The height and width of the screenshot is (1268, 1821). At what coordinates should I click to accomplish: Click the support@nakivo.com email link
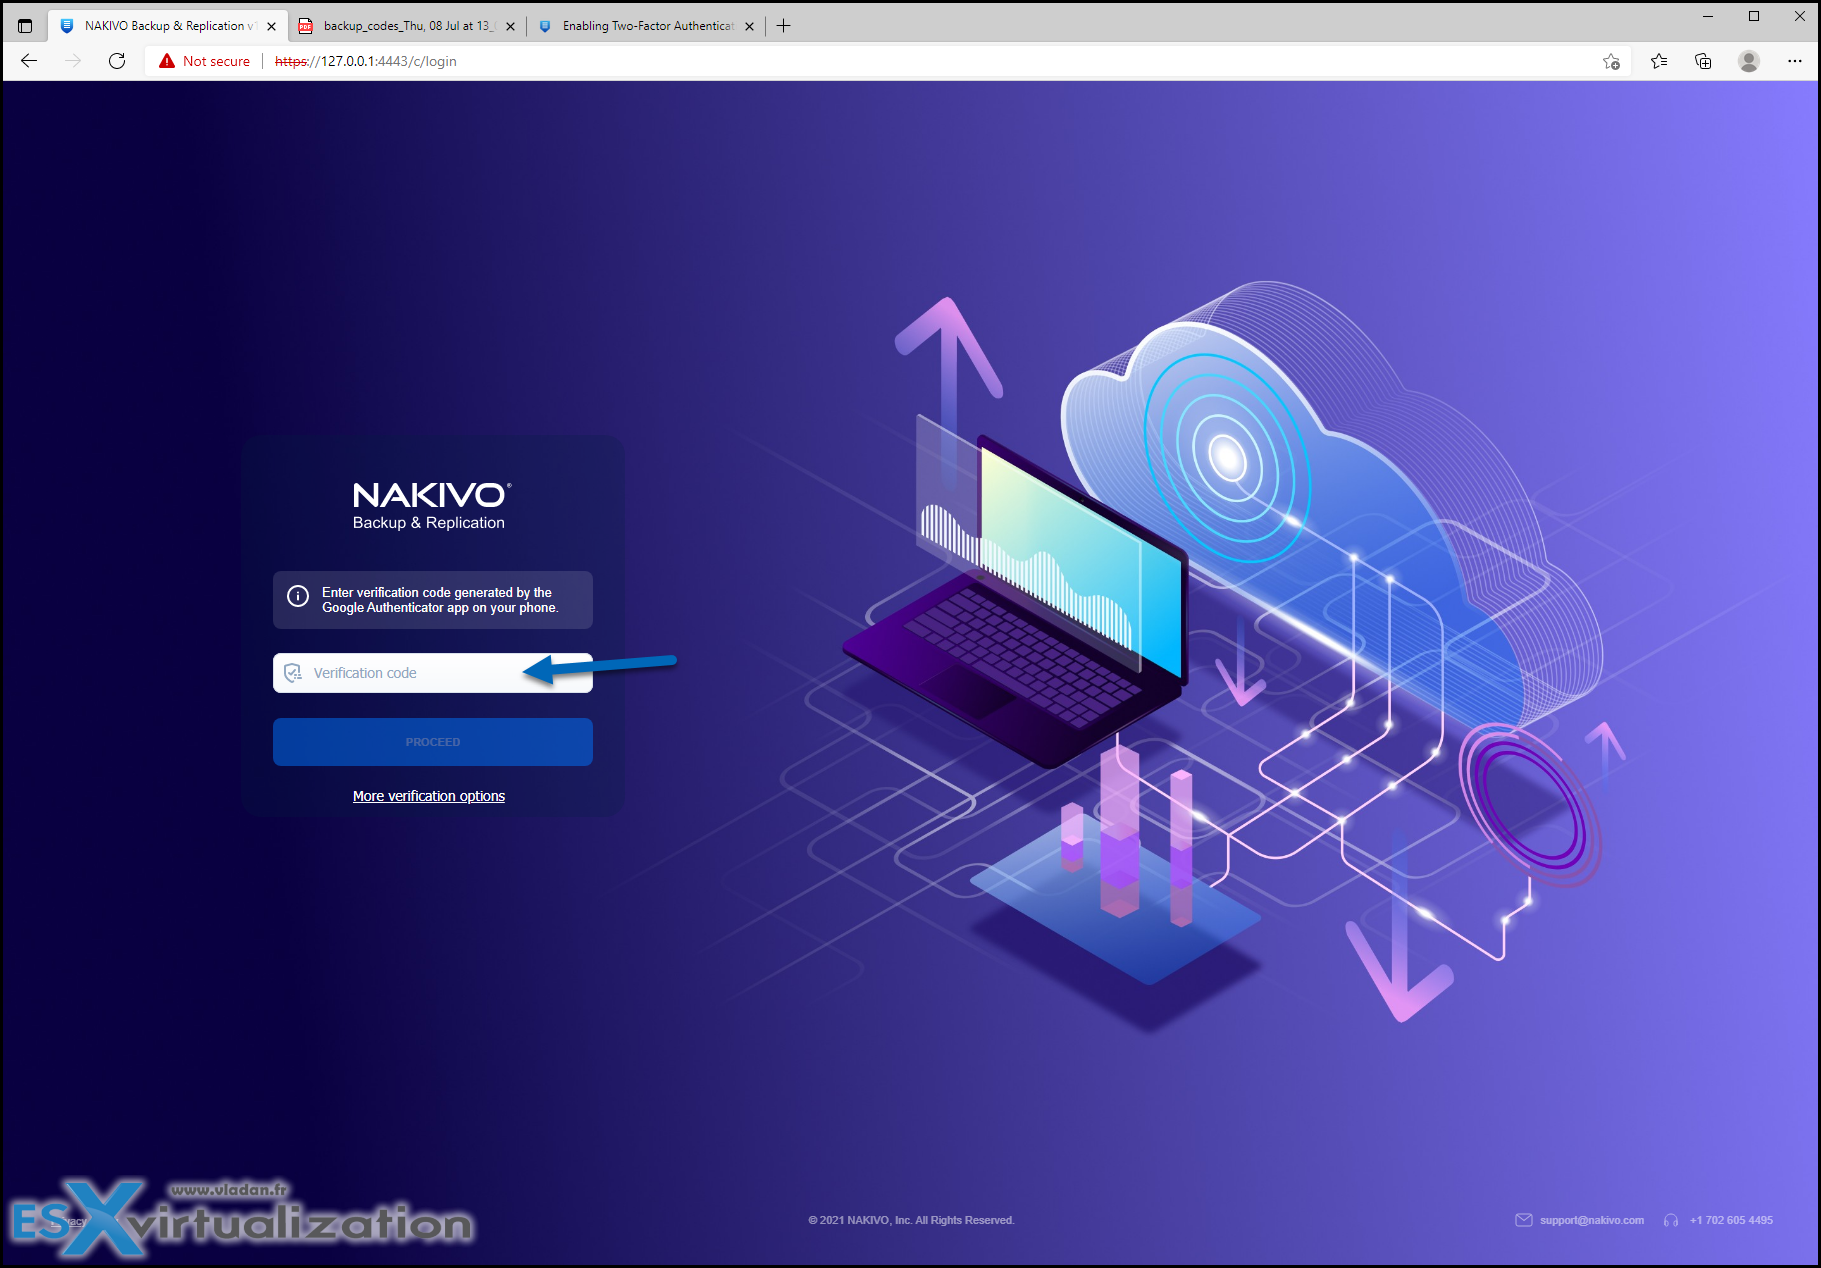pos(1592,1220)
